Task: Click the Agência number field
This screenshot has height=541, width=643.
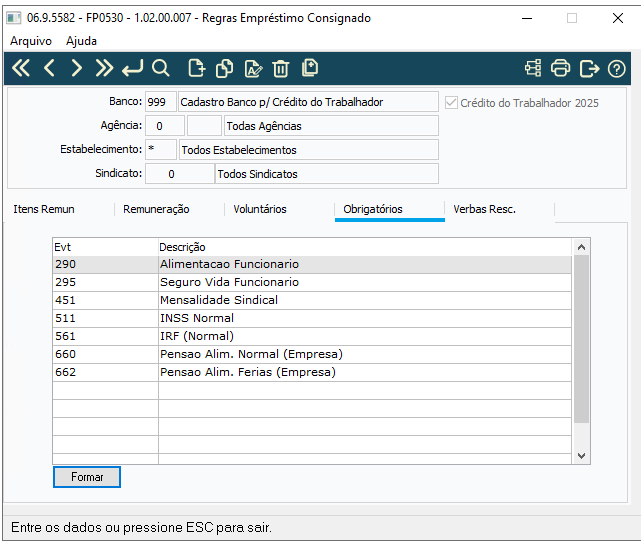Action: click(x=165, y=126)
